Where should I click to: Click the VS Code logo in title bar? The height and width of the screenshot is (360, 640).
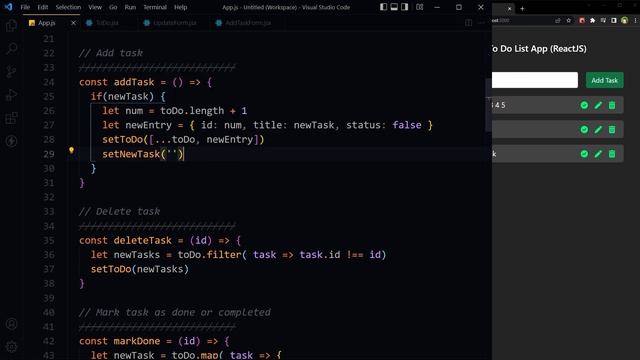coord(9,7)
